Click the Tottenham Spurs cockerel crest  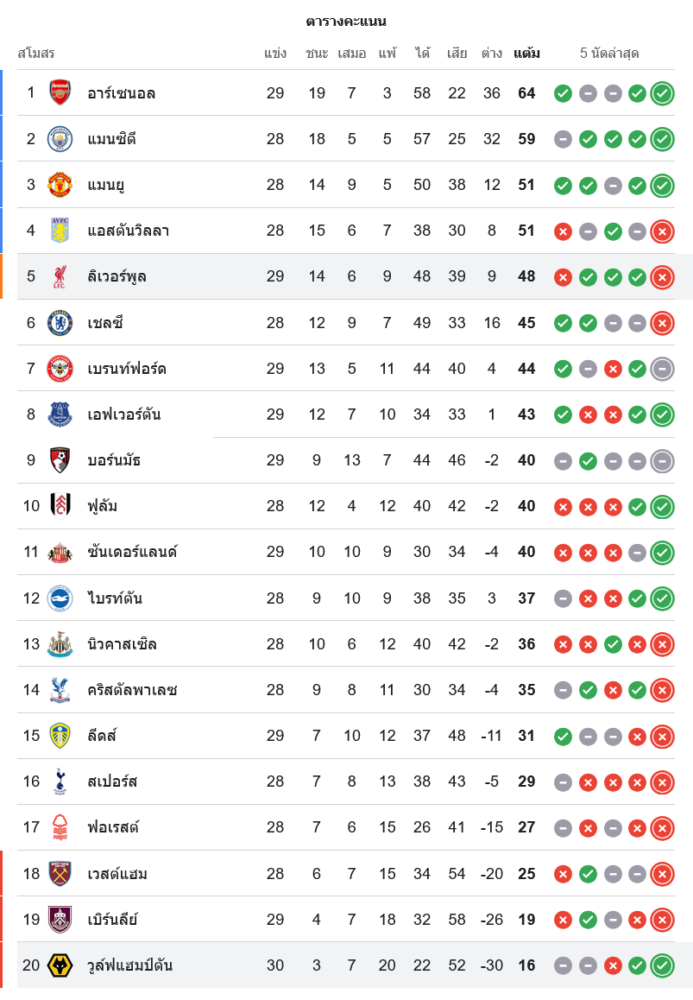point(60,782)
